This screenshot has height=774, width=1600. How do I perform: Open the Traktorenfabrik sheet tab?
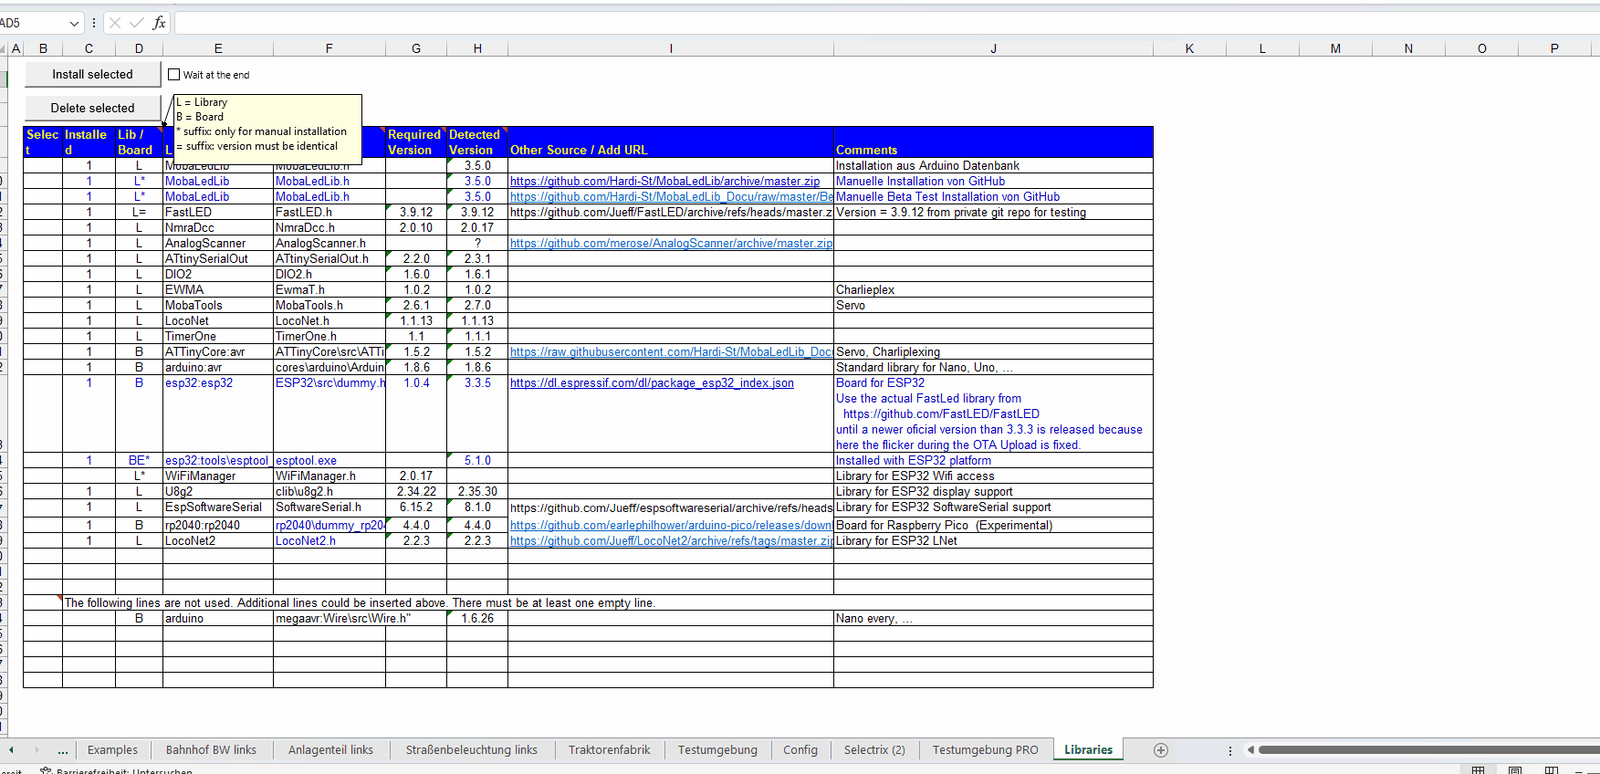[609, 750]
